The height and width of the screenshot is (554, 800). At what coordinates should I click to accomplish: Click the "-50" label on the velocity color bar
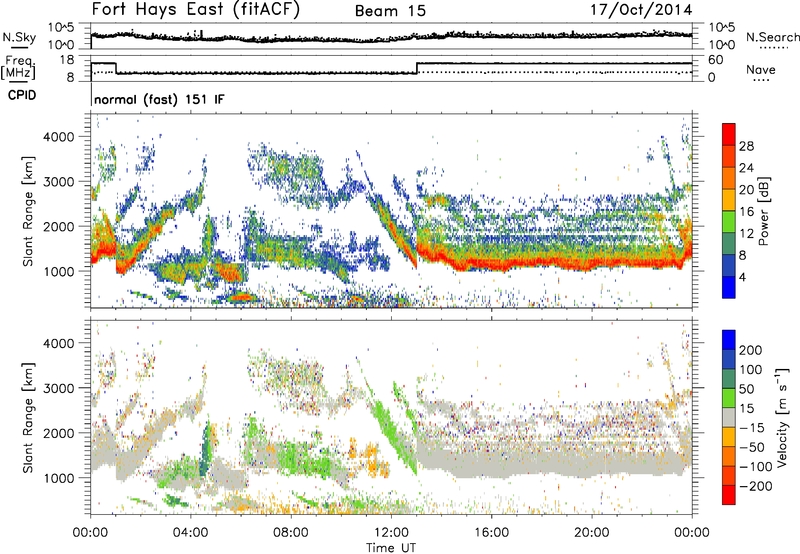pyautogui.click(x=752, y=447)
